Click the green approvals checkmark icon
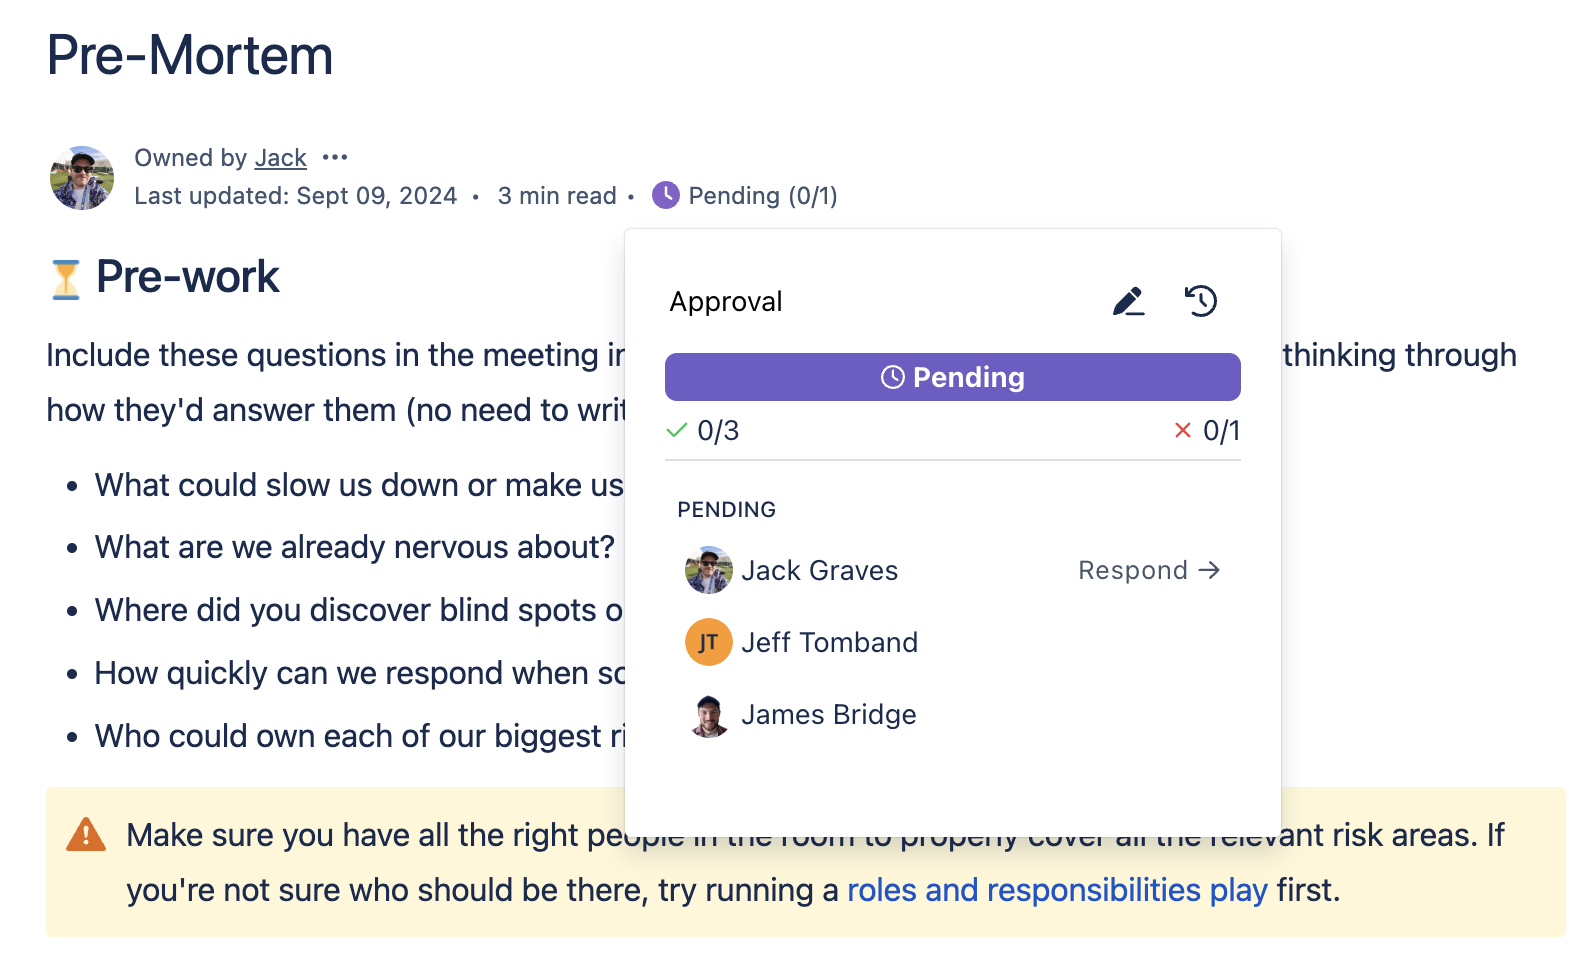Viewport: 1592px width, 960px height. tap(677, 431)
